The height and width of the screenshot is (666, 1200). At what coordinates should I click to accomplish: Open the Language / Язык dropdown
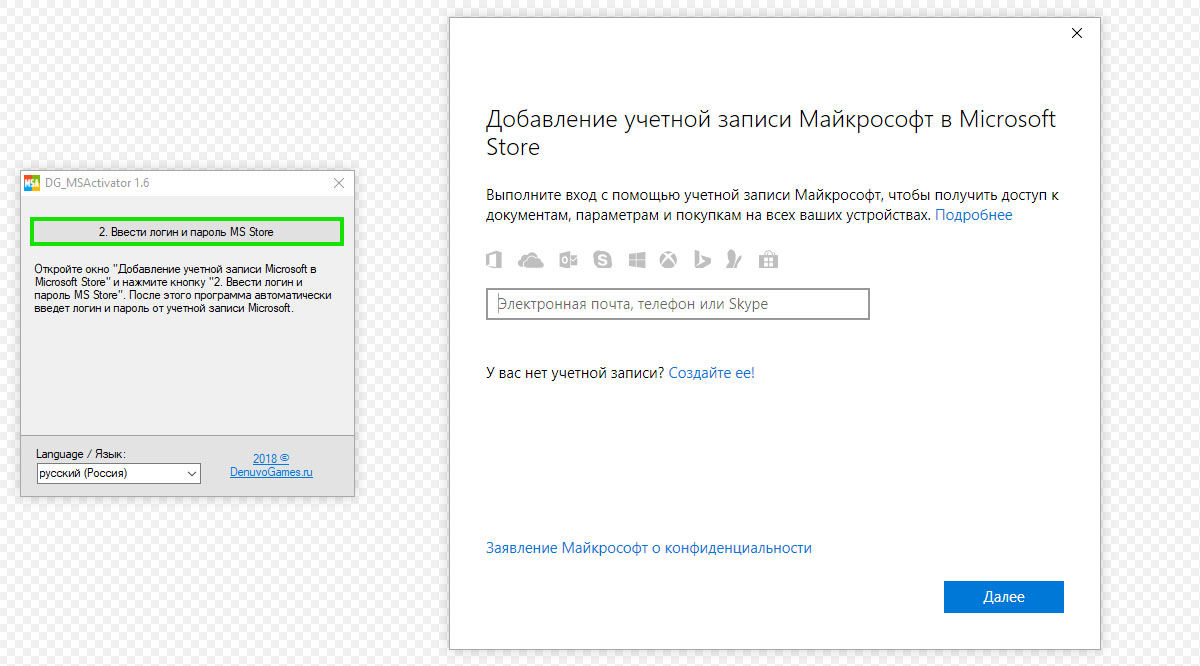[x=119, y=473]
